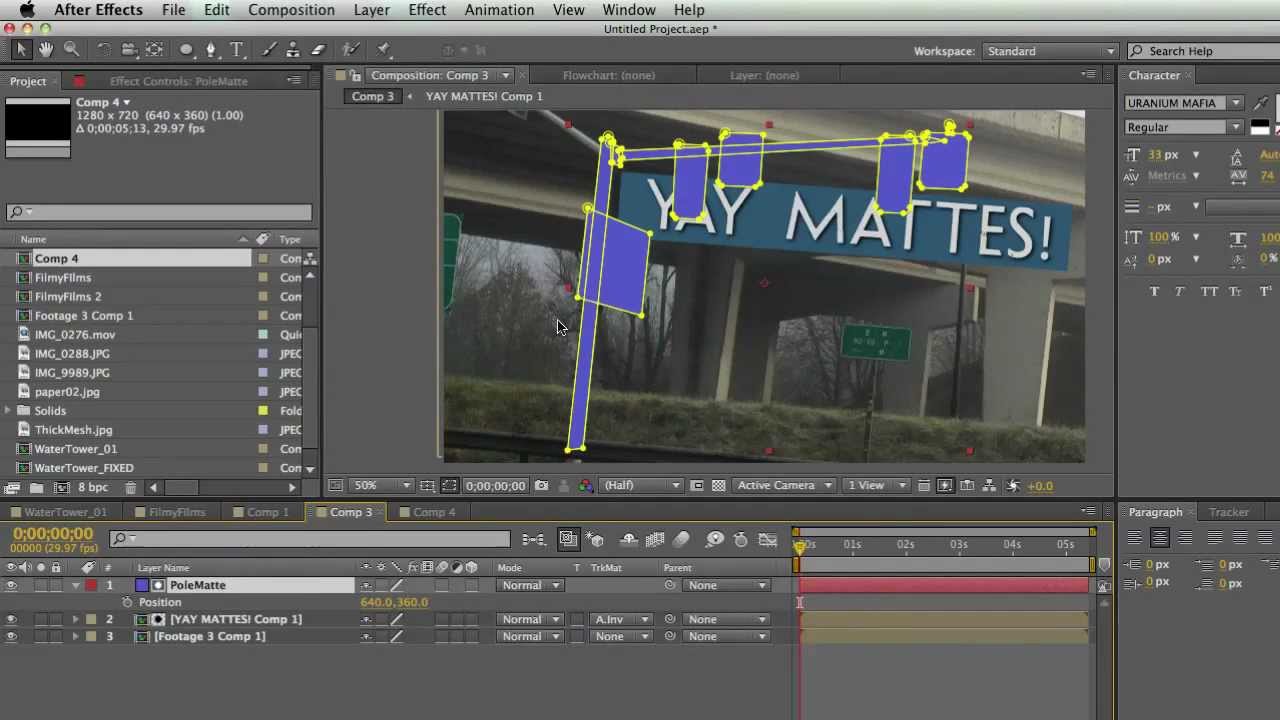The image size is (1280, 720).
Task: Click the current time 0;00;00;00 in viewer
Action: pos(495,486)
